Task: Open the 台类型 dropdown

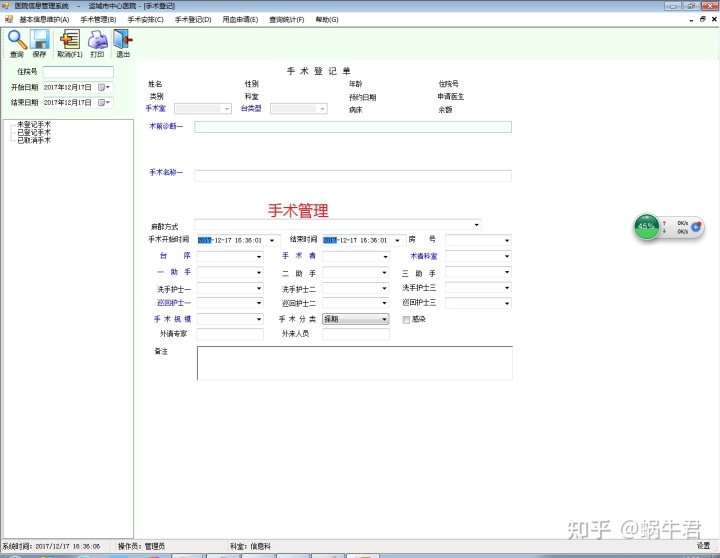Action: (x=322, y=109)
